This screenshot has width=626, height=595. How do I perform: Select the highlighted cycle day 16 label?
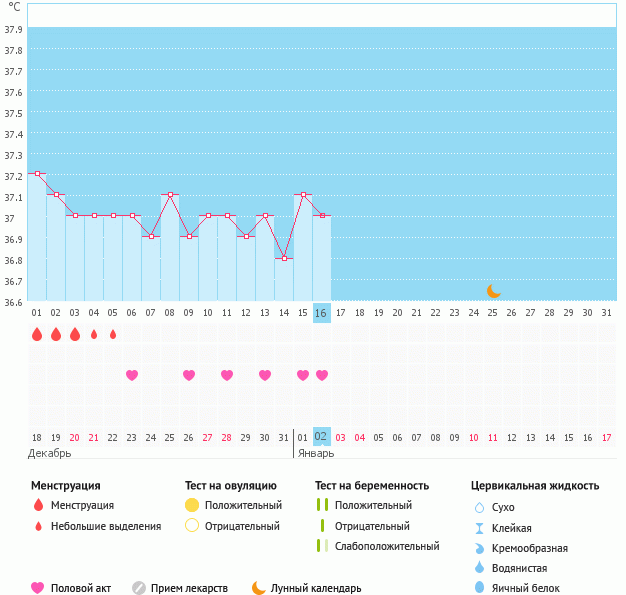pos(321,313)
